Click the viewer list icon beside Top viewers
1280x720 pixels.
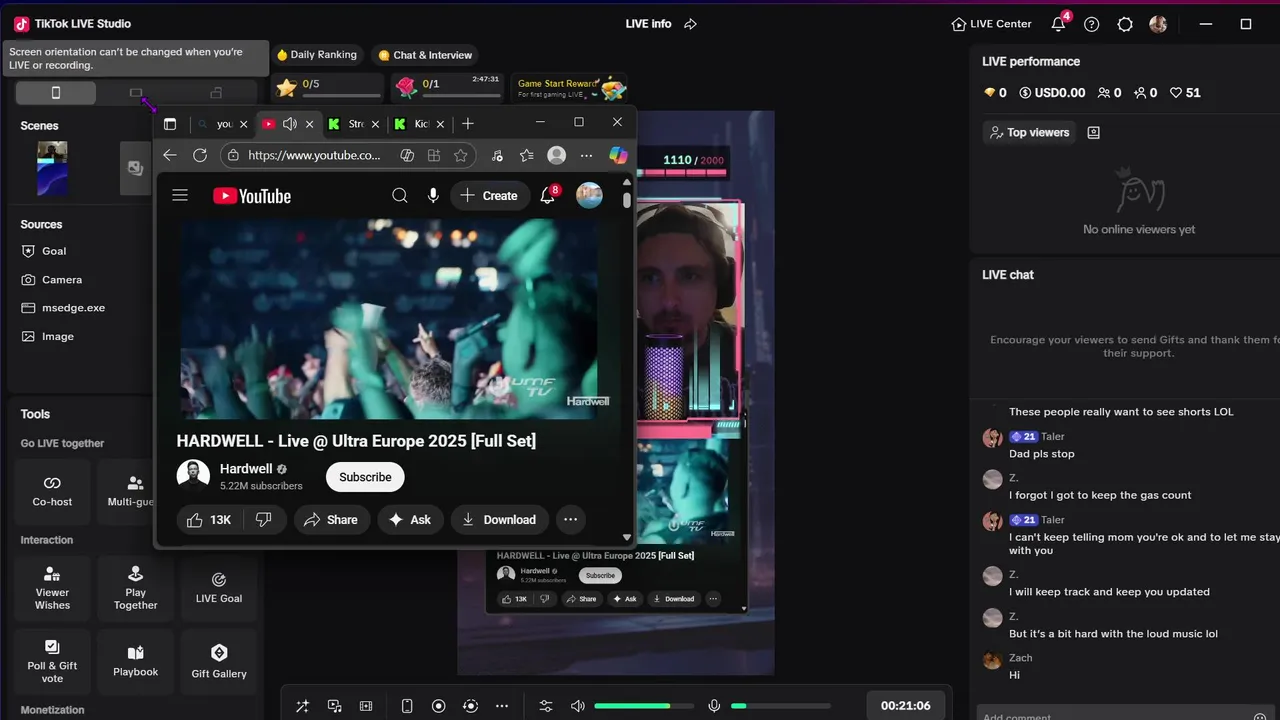(x=1094, y=132)
